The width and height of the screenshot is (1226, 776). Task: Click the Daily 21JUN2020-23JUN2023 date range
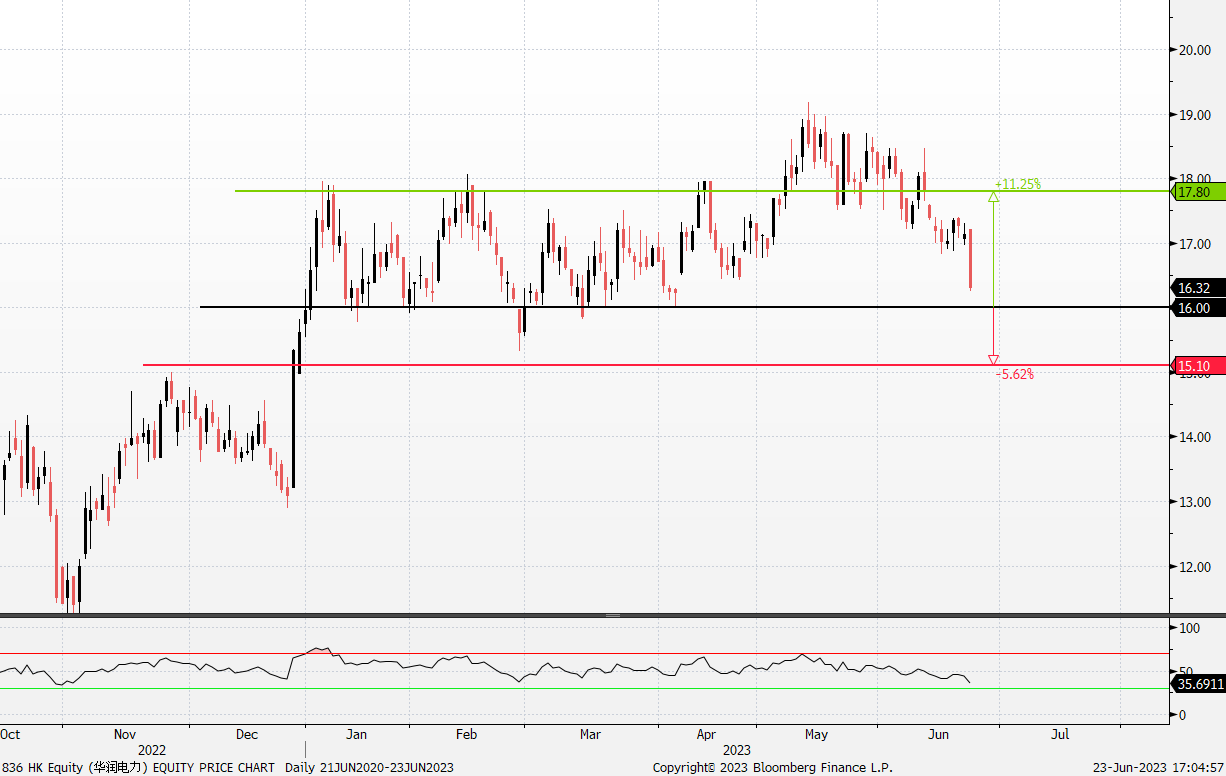pos(369,768)
